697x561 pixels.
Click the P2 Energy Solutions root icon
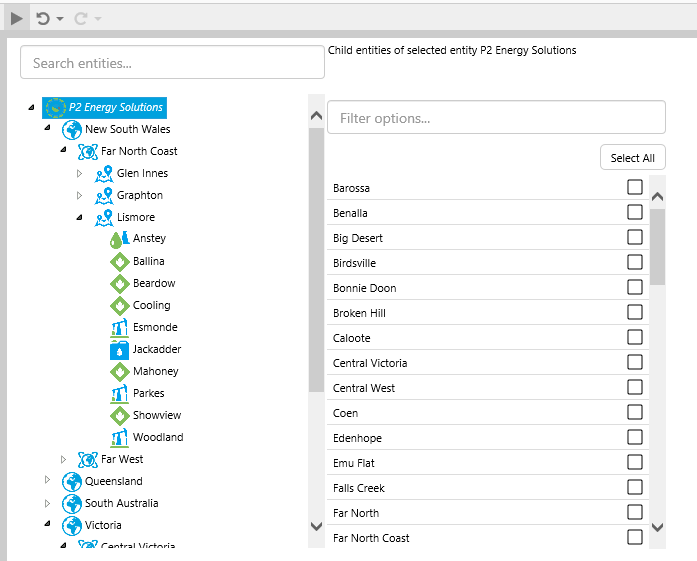[x=55, y=108]
